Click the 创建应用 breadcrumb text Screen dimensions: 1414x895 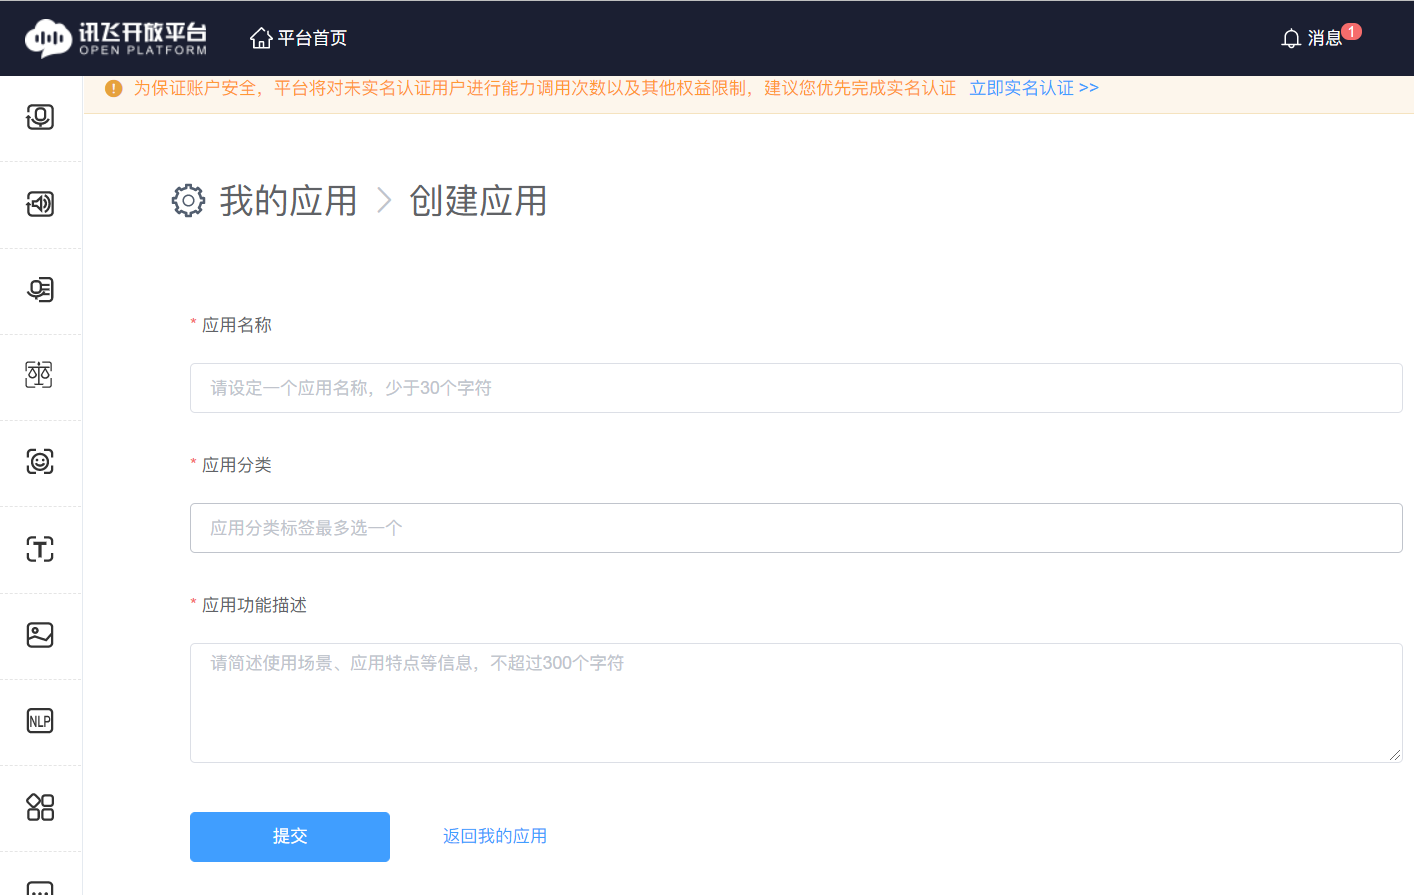[479, 201]
